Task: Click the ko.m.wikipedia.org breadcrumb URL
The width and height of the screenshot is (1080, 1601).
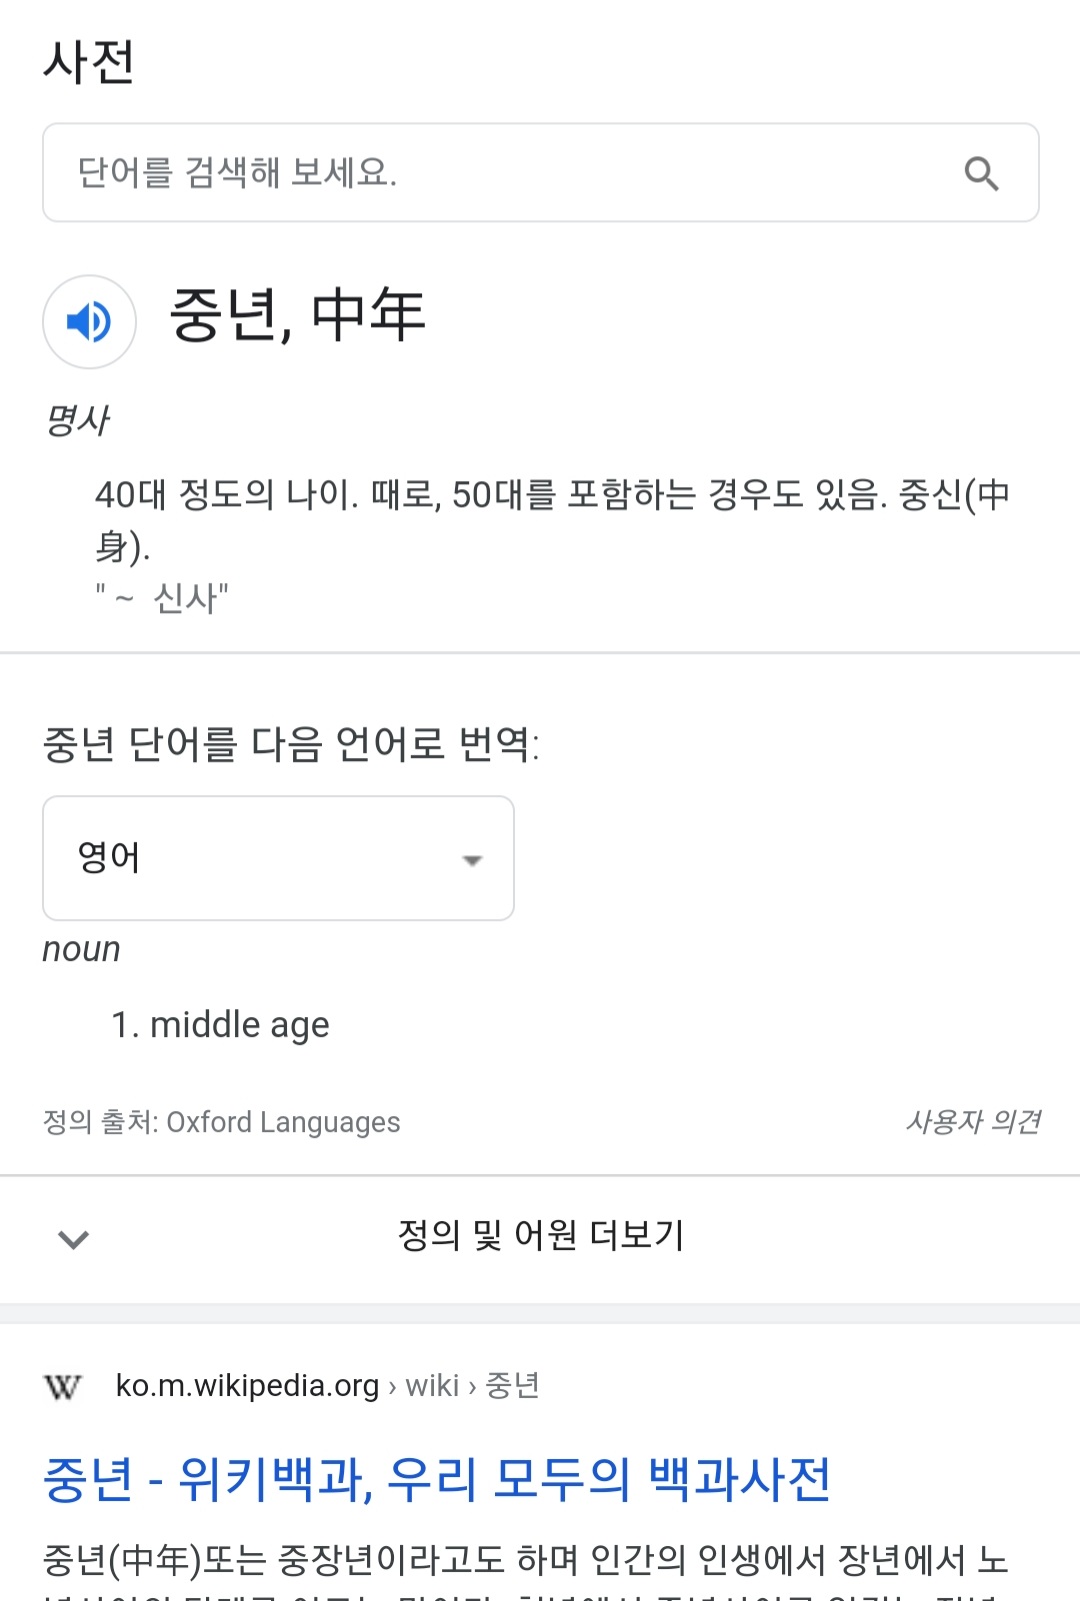Action: [x=247, y=1386]
